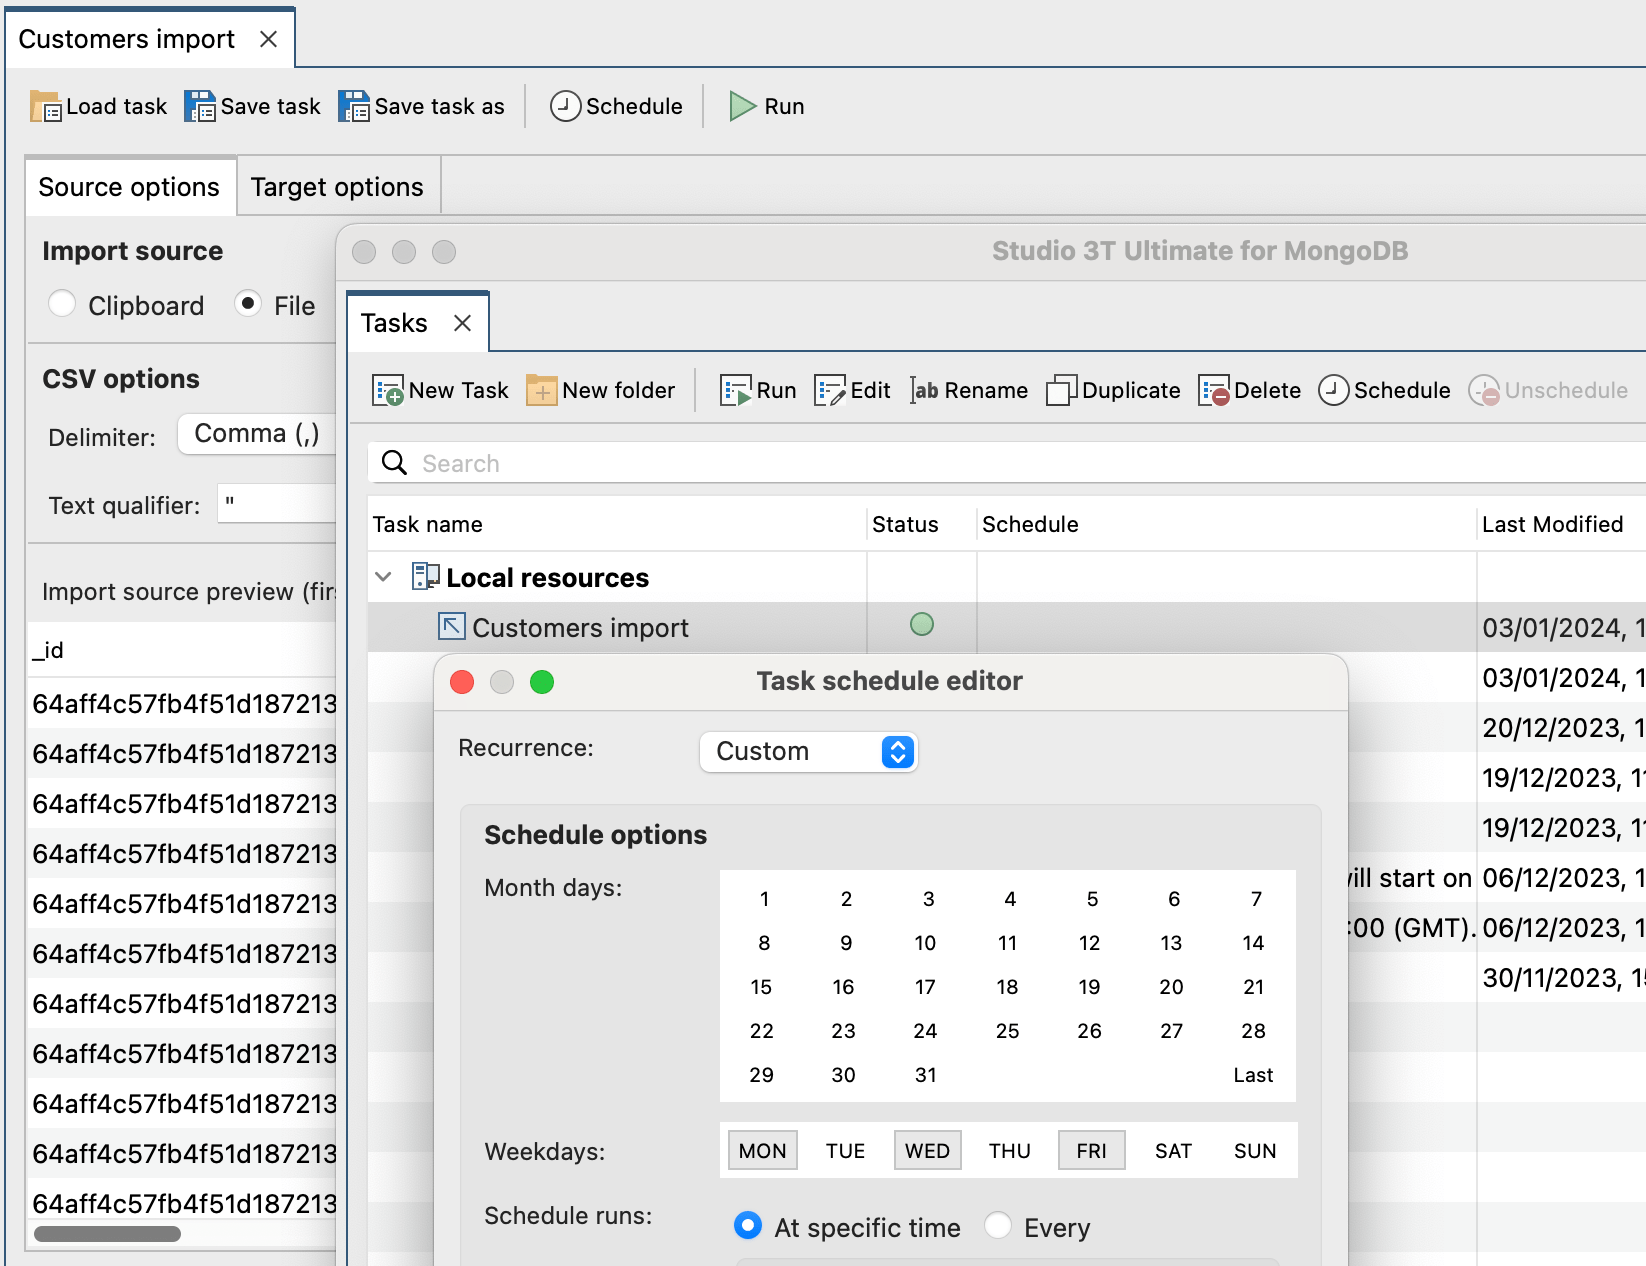Sort by Schedule column
Viewport: 1646px width, 1266px height.
tap(1226, 524)
